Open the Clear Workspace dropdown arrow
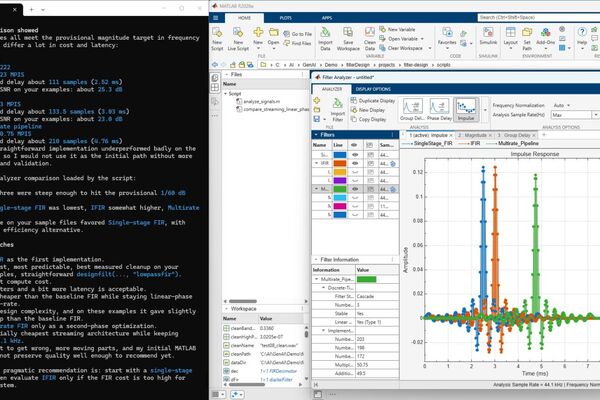 click(430, 48)
